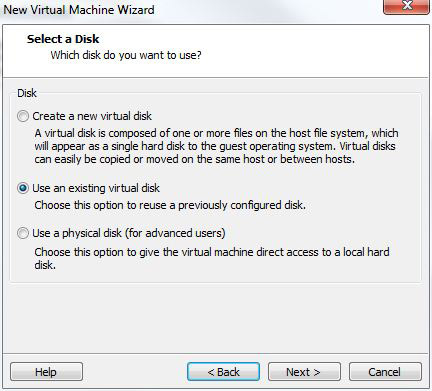Click the 'between hosts' line of virtual disk description
This screenshot has width=432, height=391.
tap(195, 159)
